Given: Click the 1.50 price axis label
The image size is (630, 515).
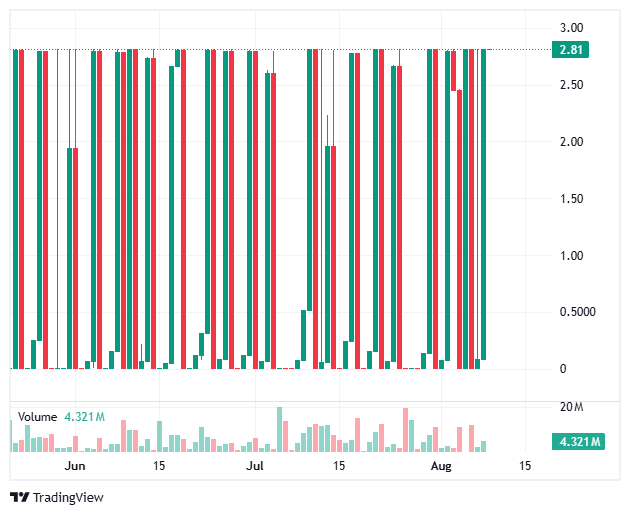Looking at the screenshot, I should pos(571,198).
